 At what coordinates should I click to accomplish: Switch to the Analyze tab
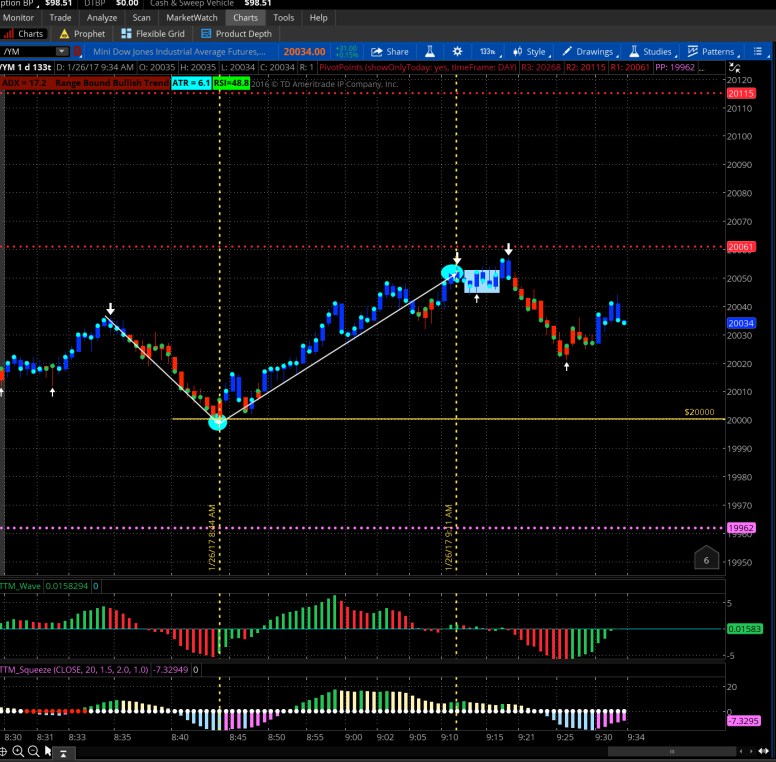tap(101, 17)
